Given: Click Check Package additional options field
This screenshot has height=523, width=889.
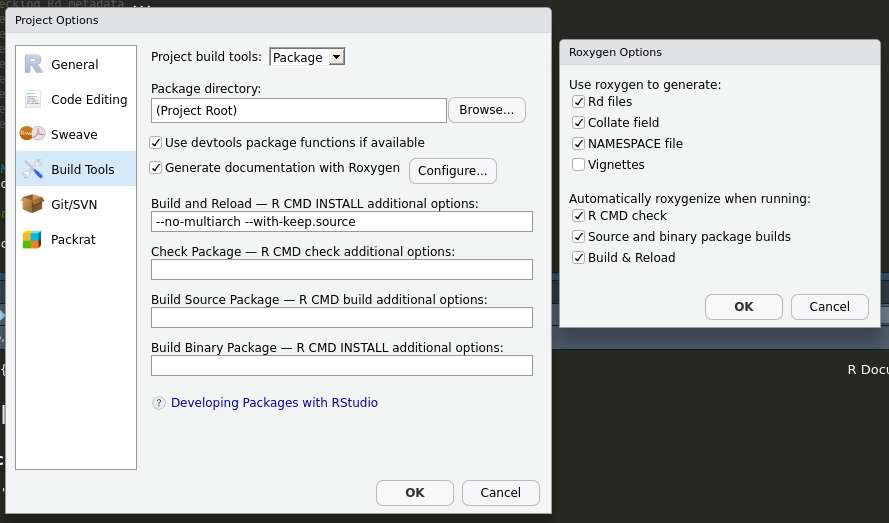Looking at the screenshot, I should [x=341, y=270].
